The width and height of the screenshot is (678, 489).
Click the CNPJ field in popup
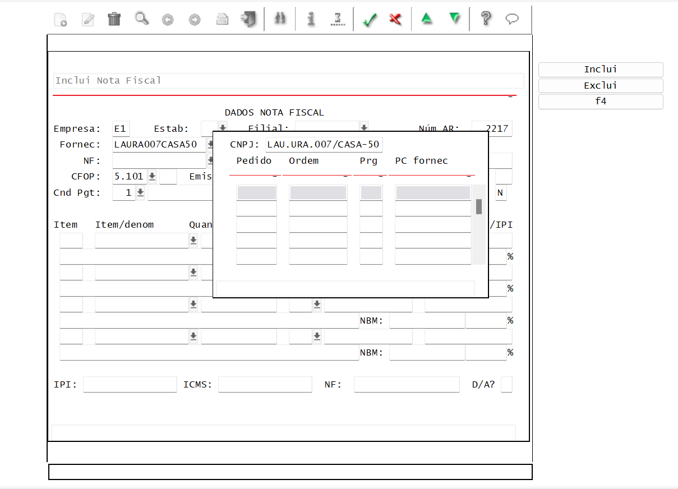coord(323,145)
